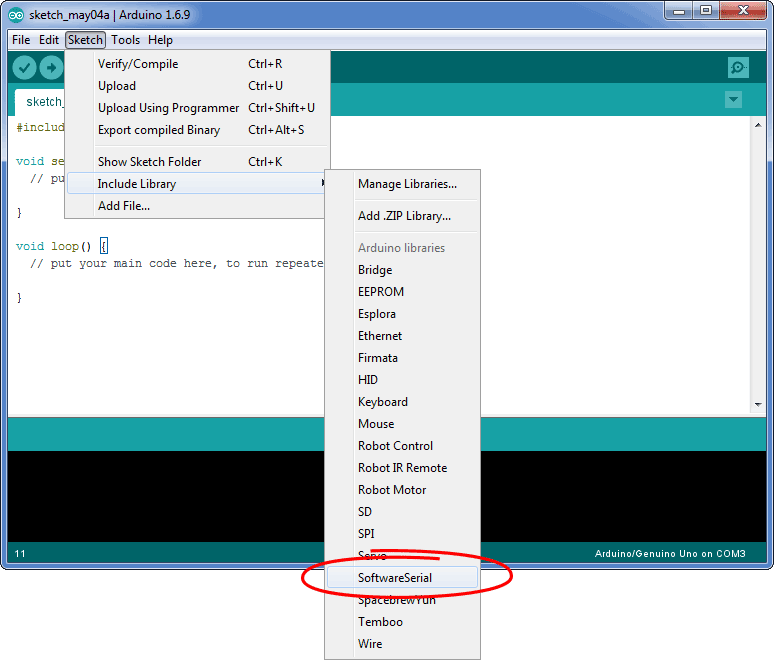Choose Manage Libraries... option

click(407, 184)
